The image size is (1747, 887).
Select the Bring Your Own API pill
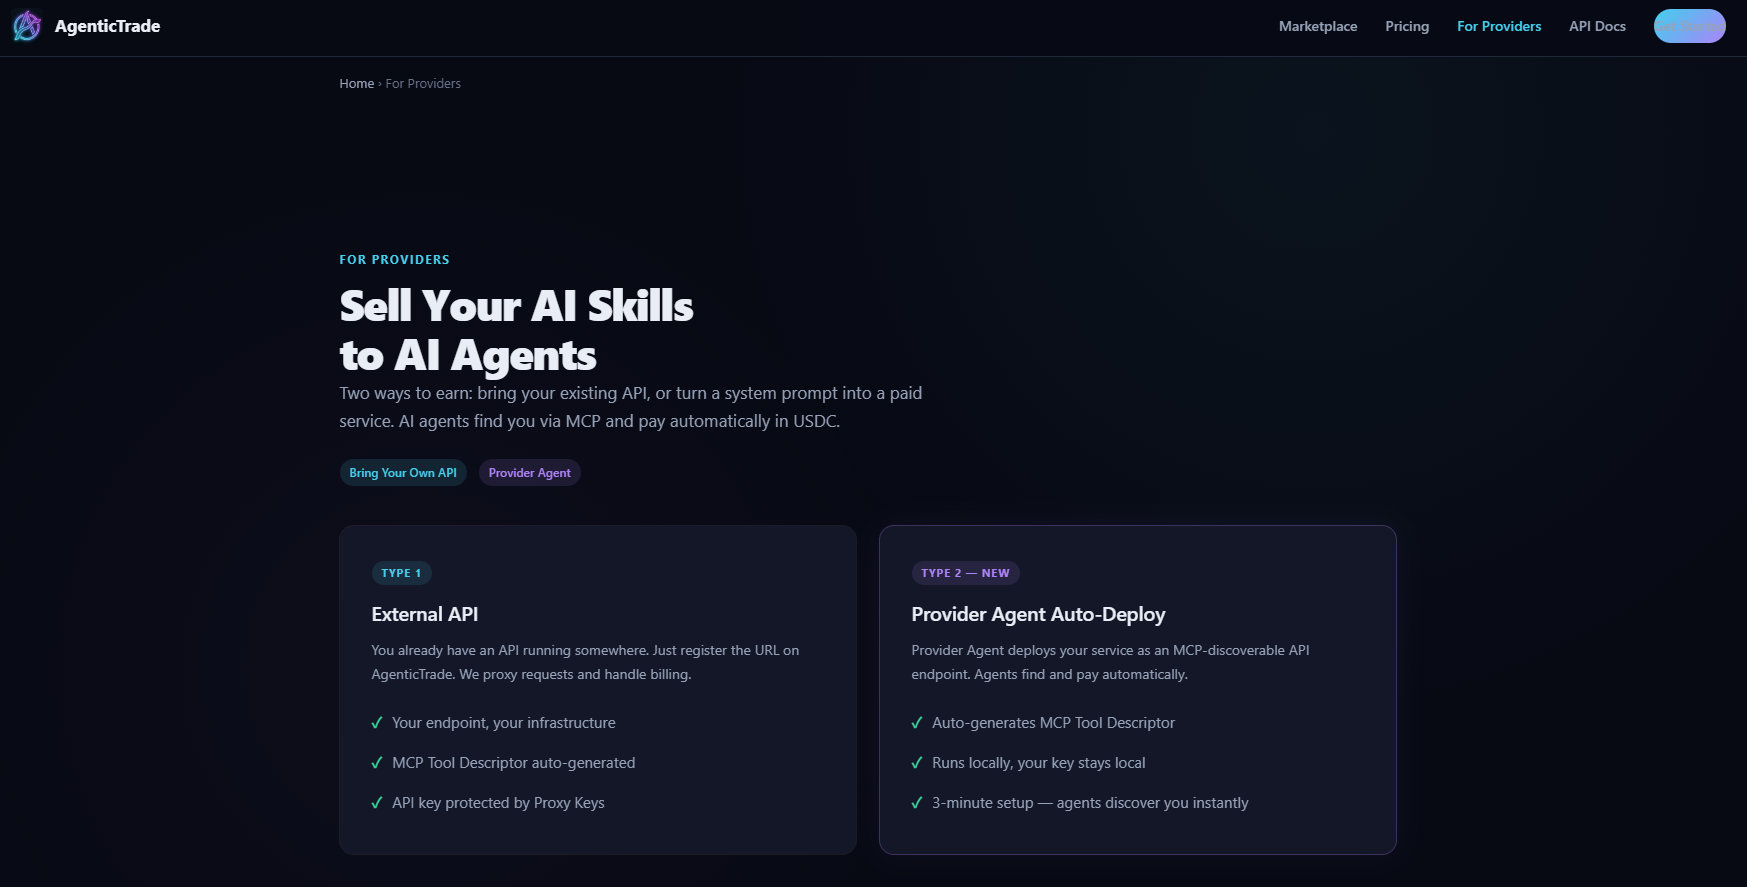tap(403, 473)
